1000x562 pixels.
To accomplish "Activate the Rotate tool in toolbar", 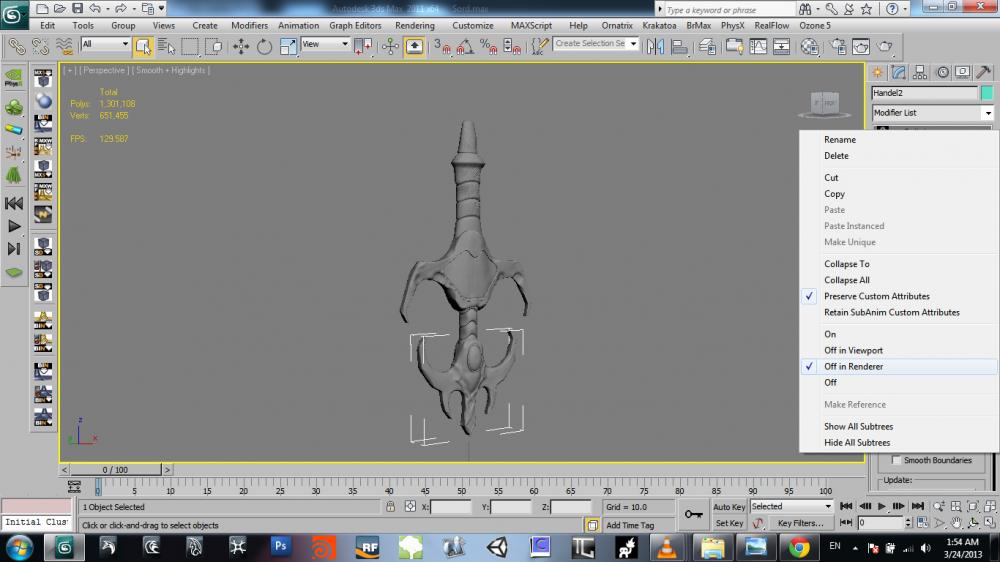I will pos(264,46).
